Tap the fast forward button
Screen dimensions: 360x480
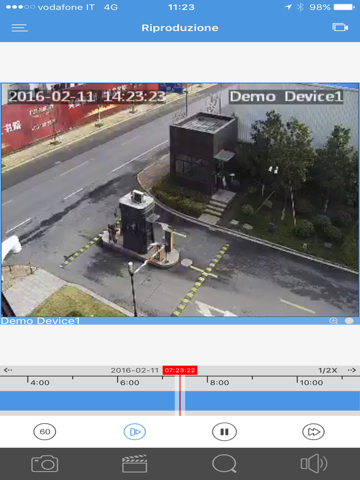pyautogui.click(x=313, y=432)
